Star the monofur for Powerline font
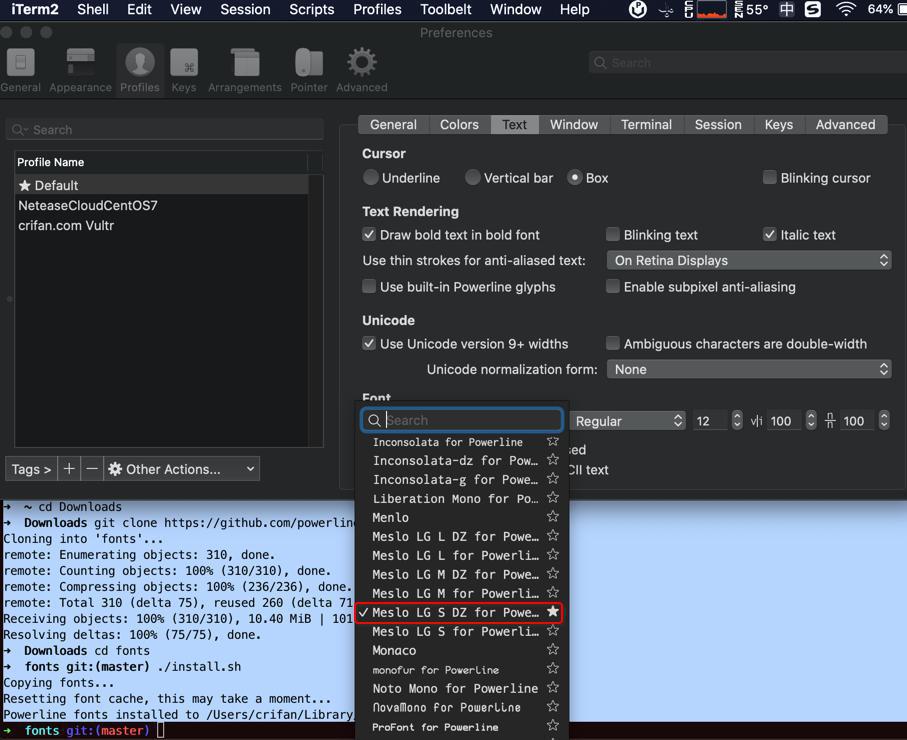The image size is (907, 740). tap(553, 669)
